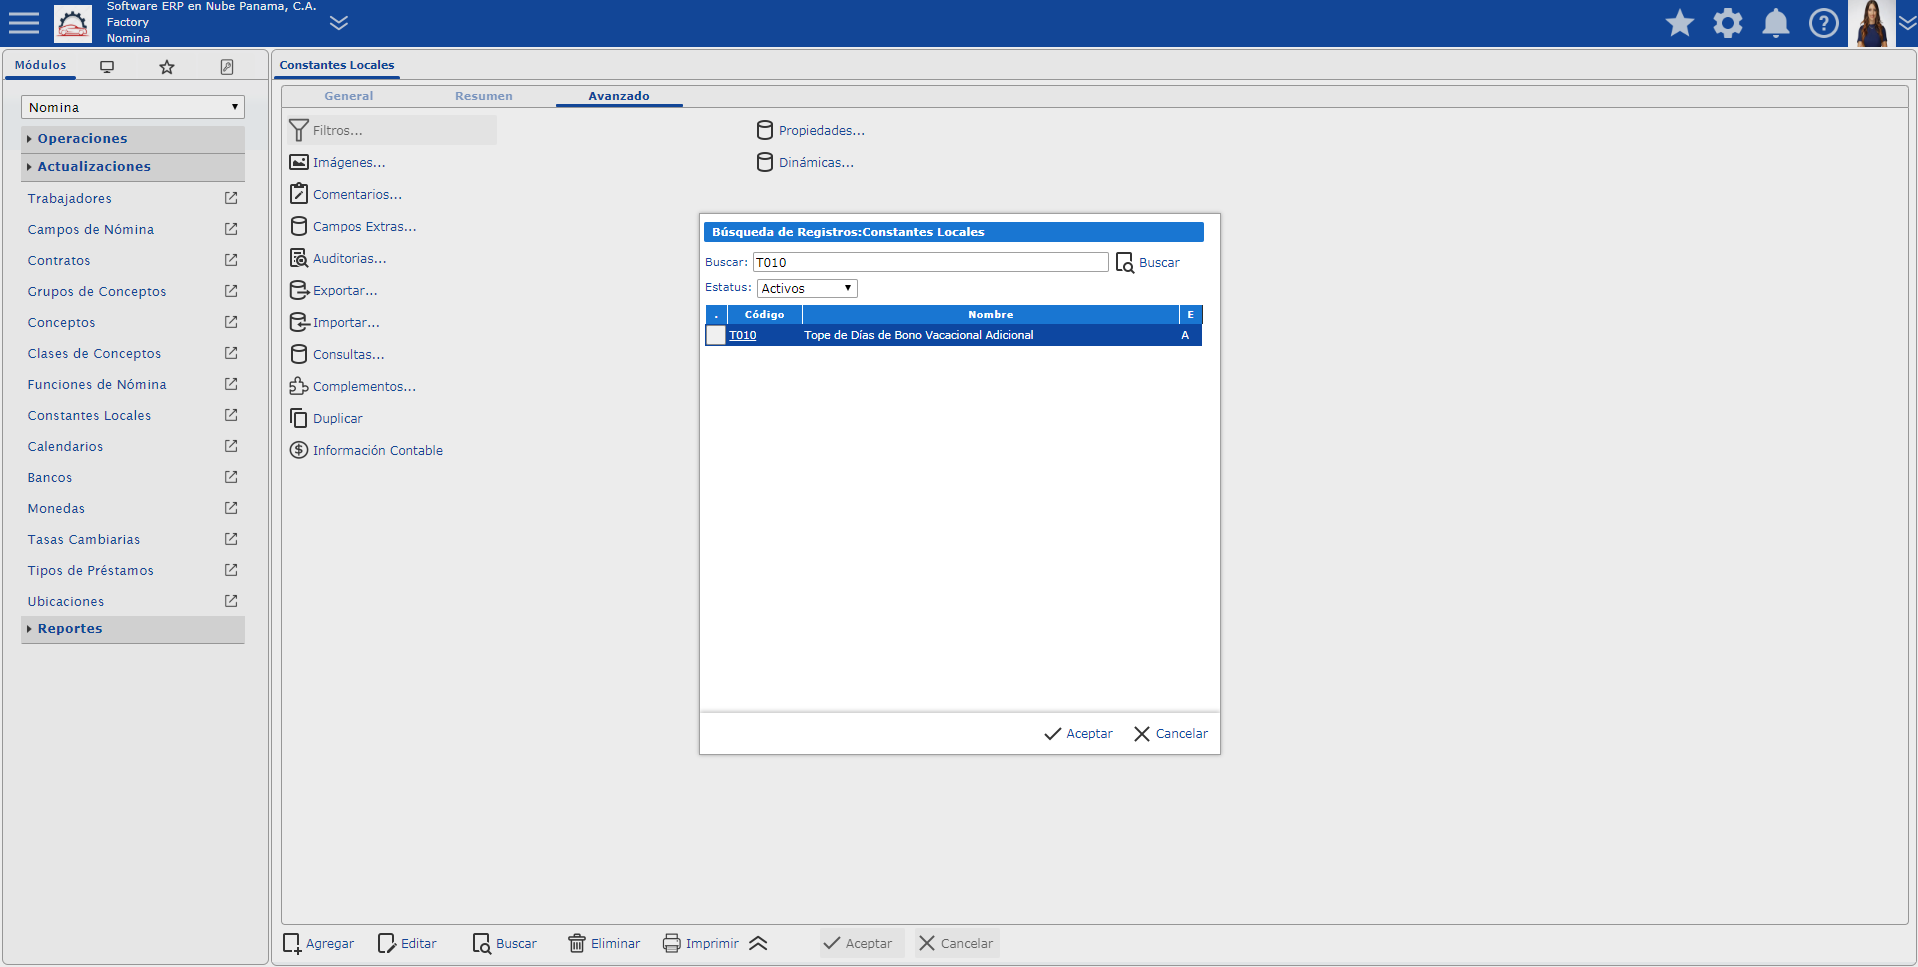Open Propiedades option
Image resolution: width=1918 pixels, height=967 pixels.
pos(810,130)
